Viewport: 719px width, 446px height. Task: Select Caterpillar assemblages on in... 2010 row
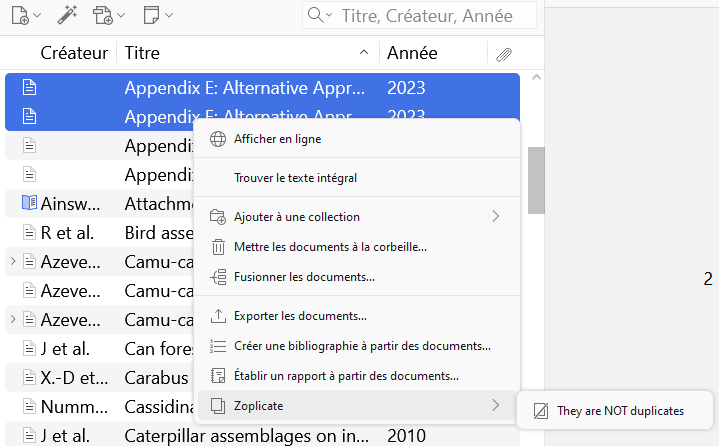tap(262, 436)
